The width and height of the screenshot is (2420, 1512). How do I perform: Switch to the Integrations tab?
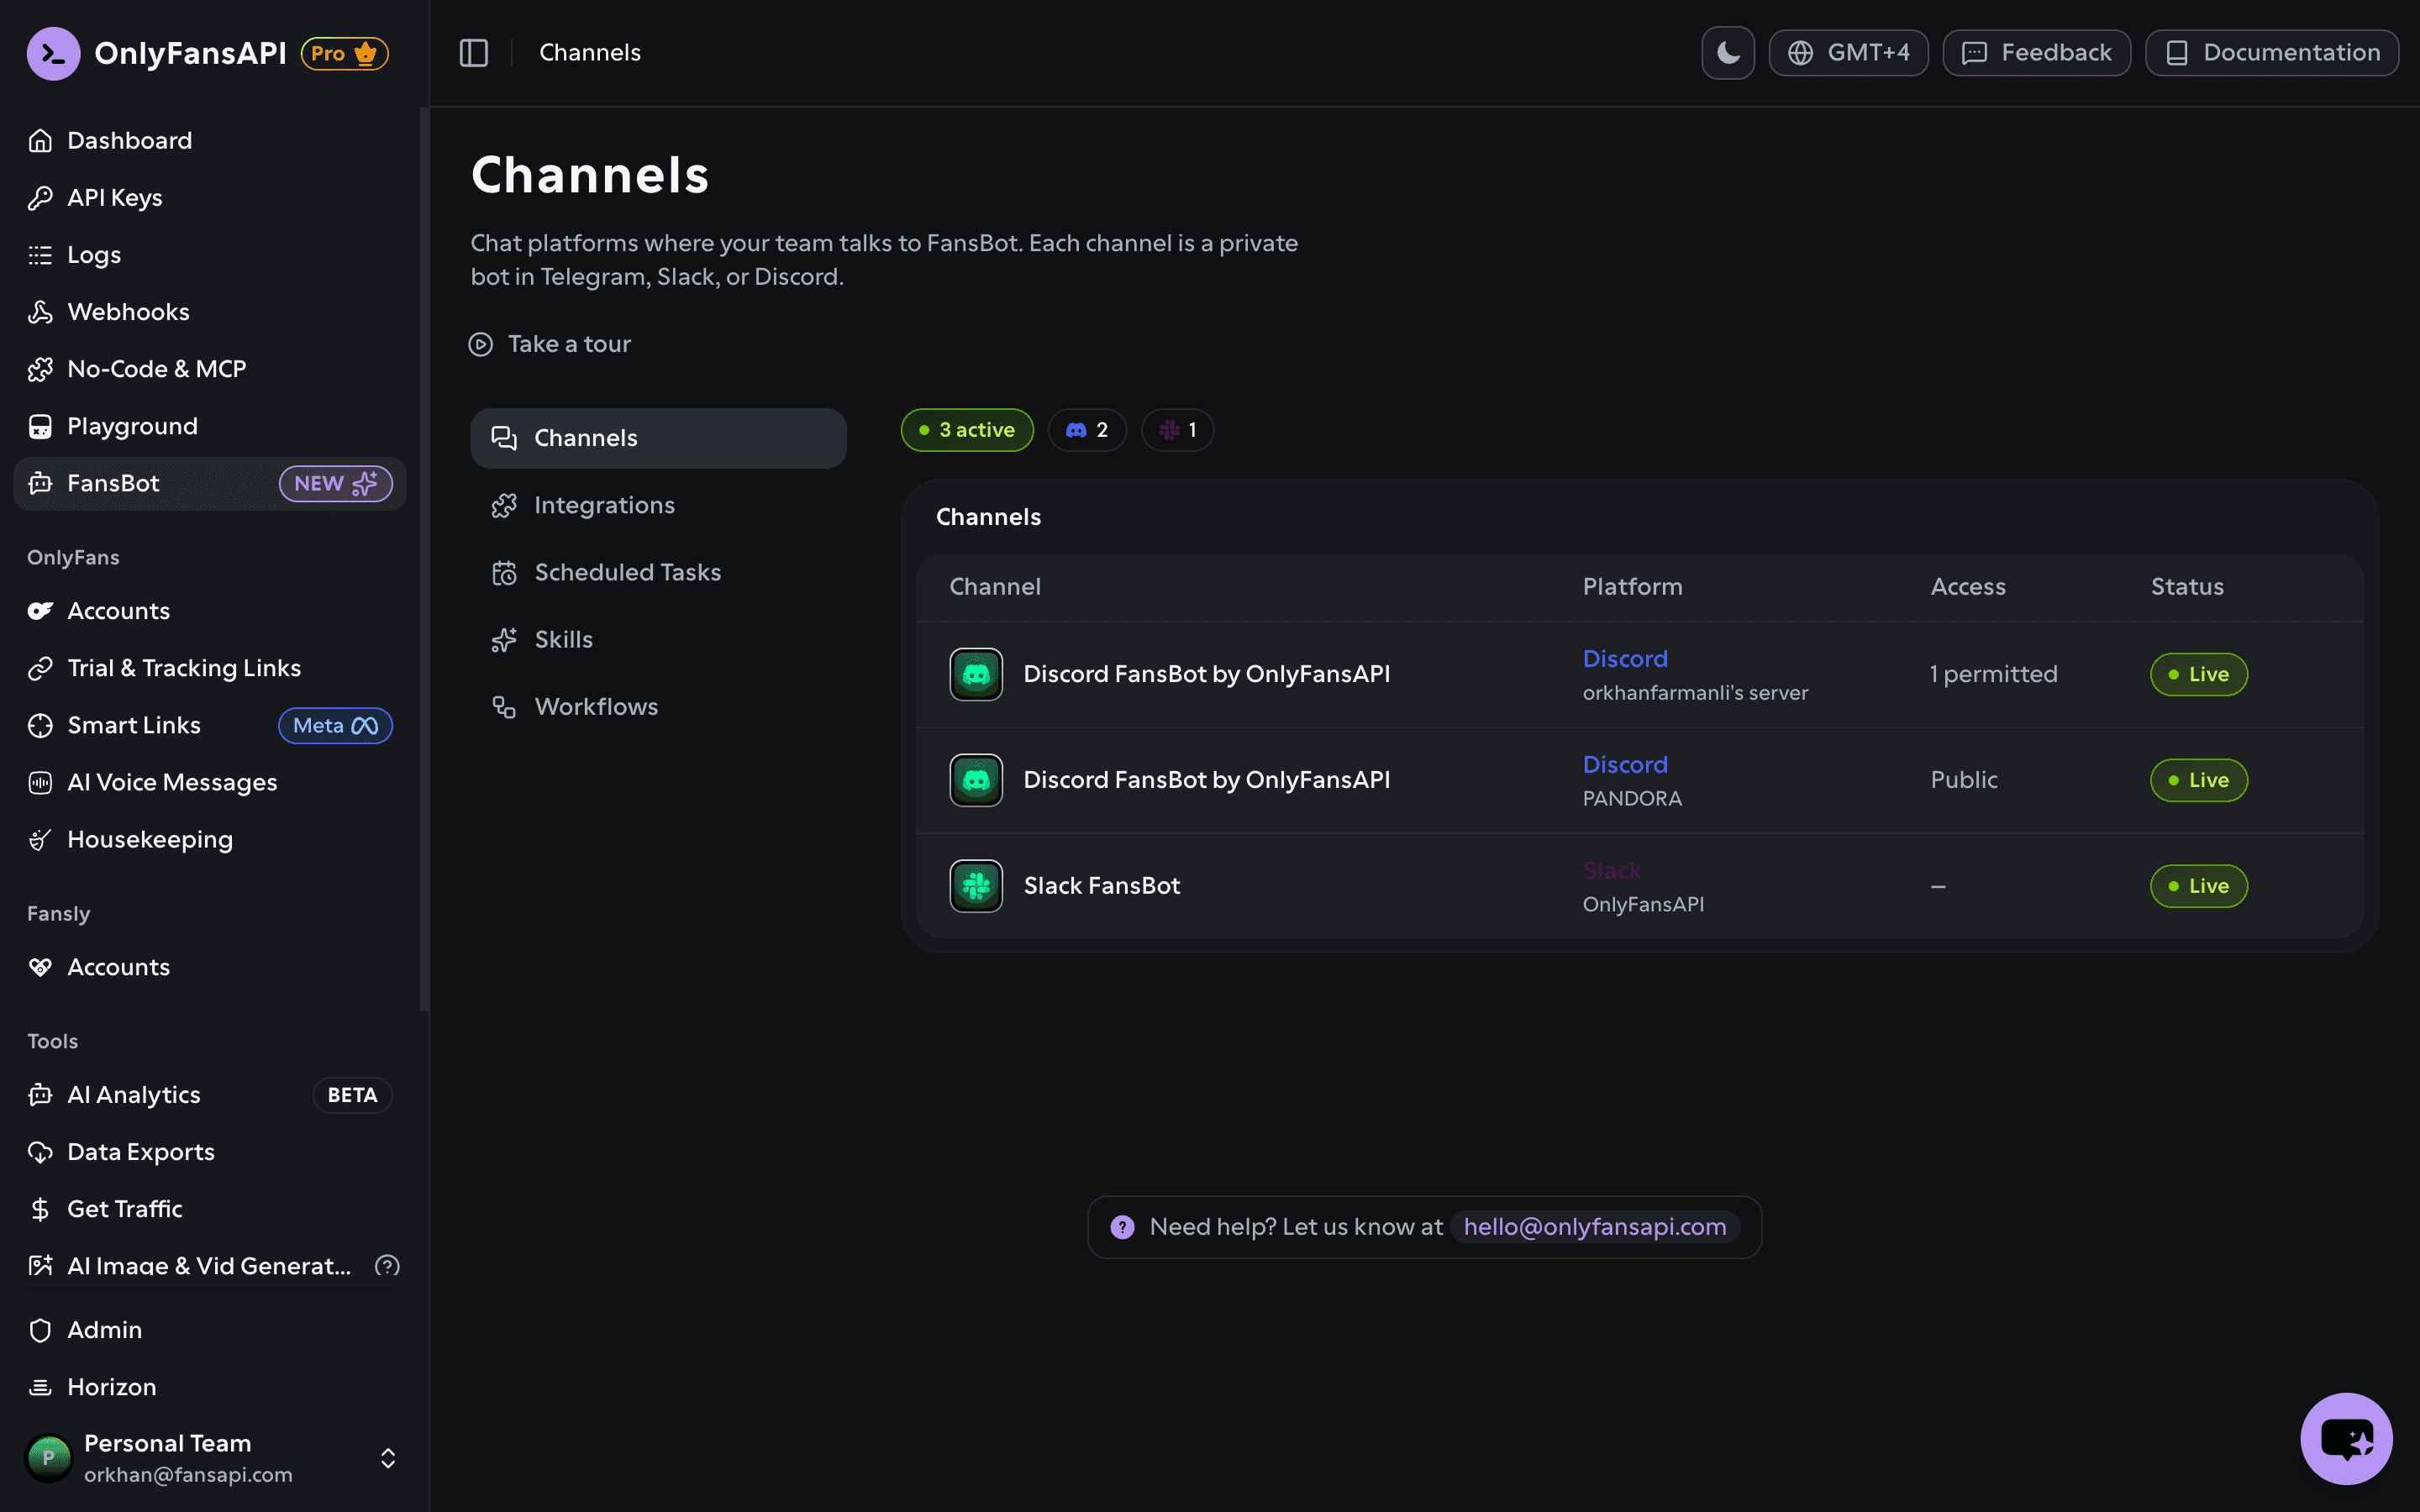tap(658, 505)
